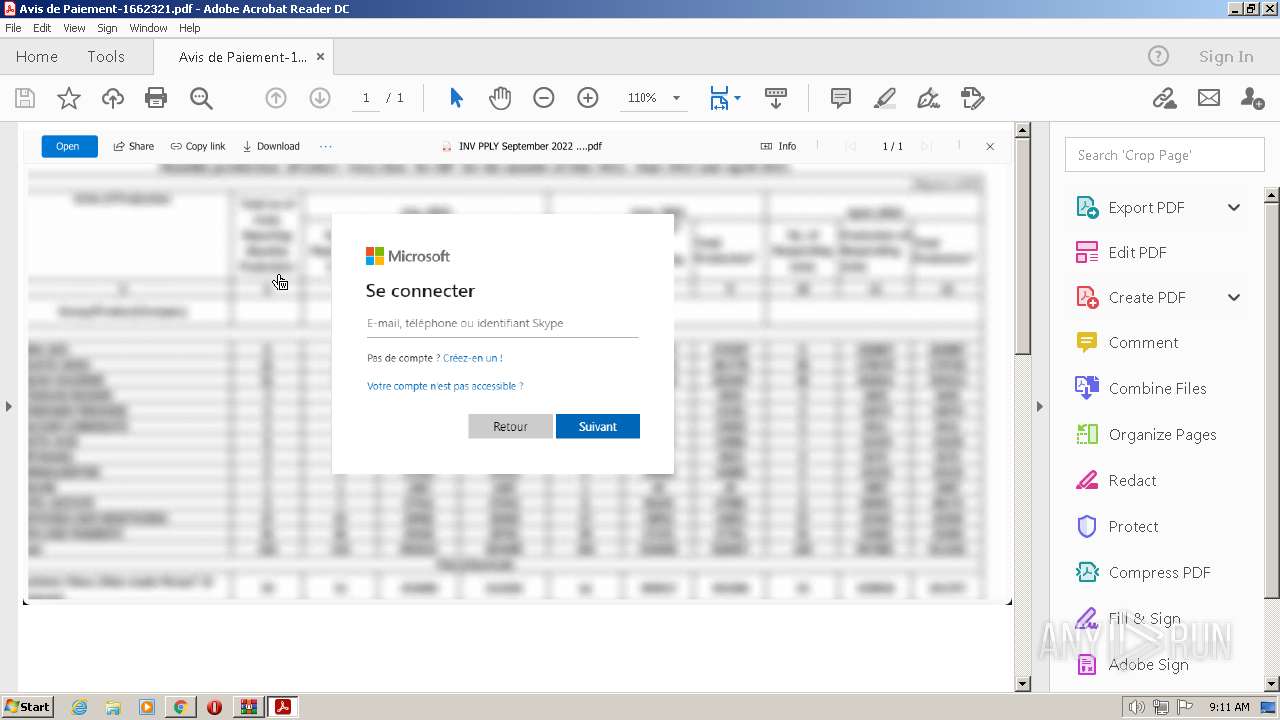Screen dimensions: 1280x720
Task: Zoom in with plus icon
Action: click(588, 98)
